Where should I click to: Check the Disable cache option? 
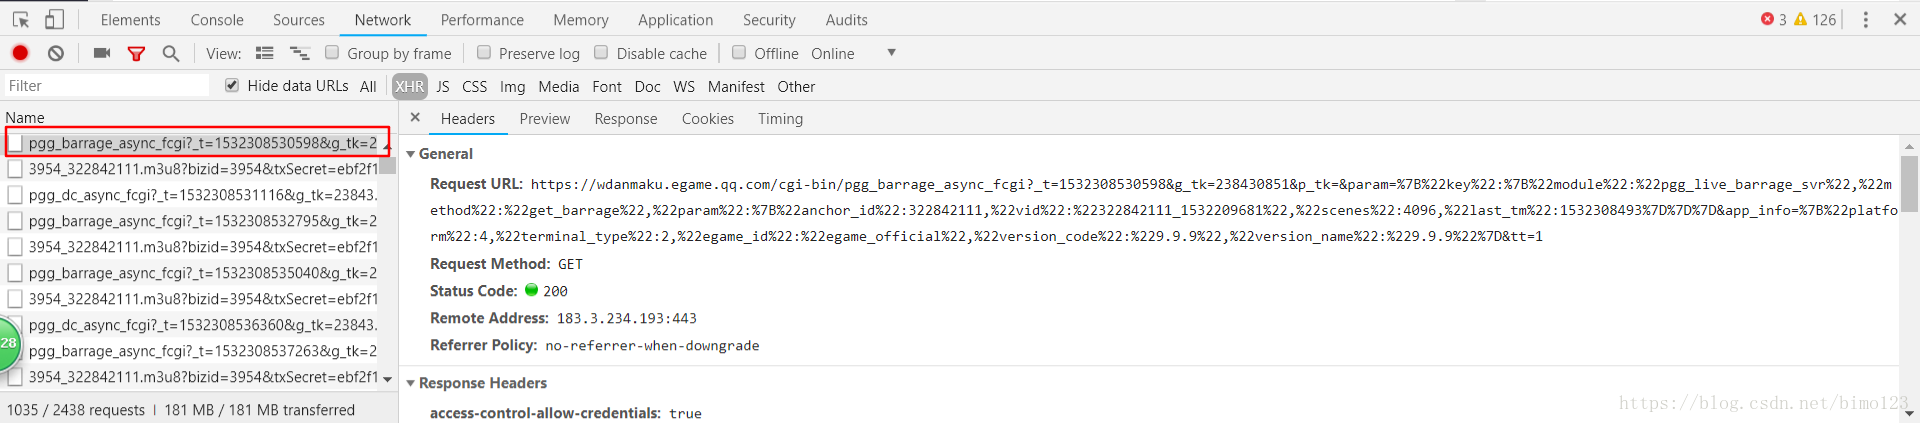(601, 52)
